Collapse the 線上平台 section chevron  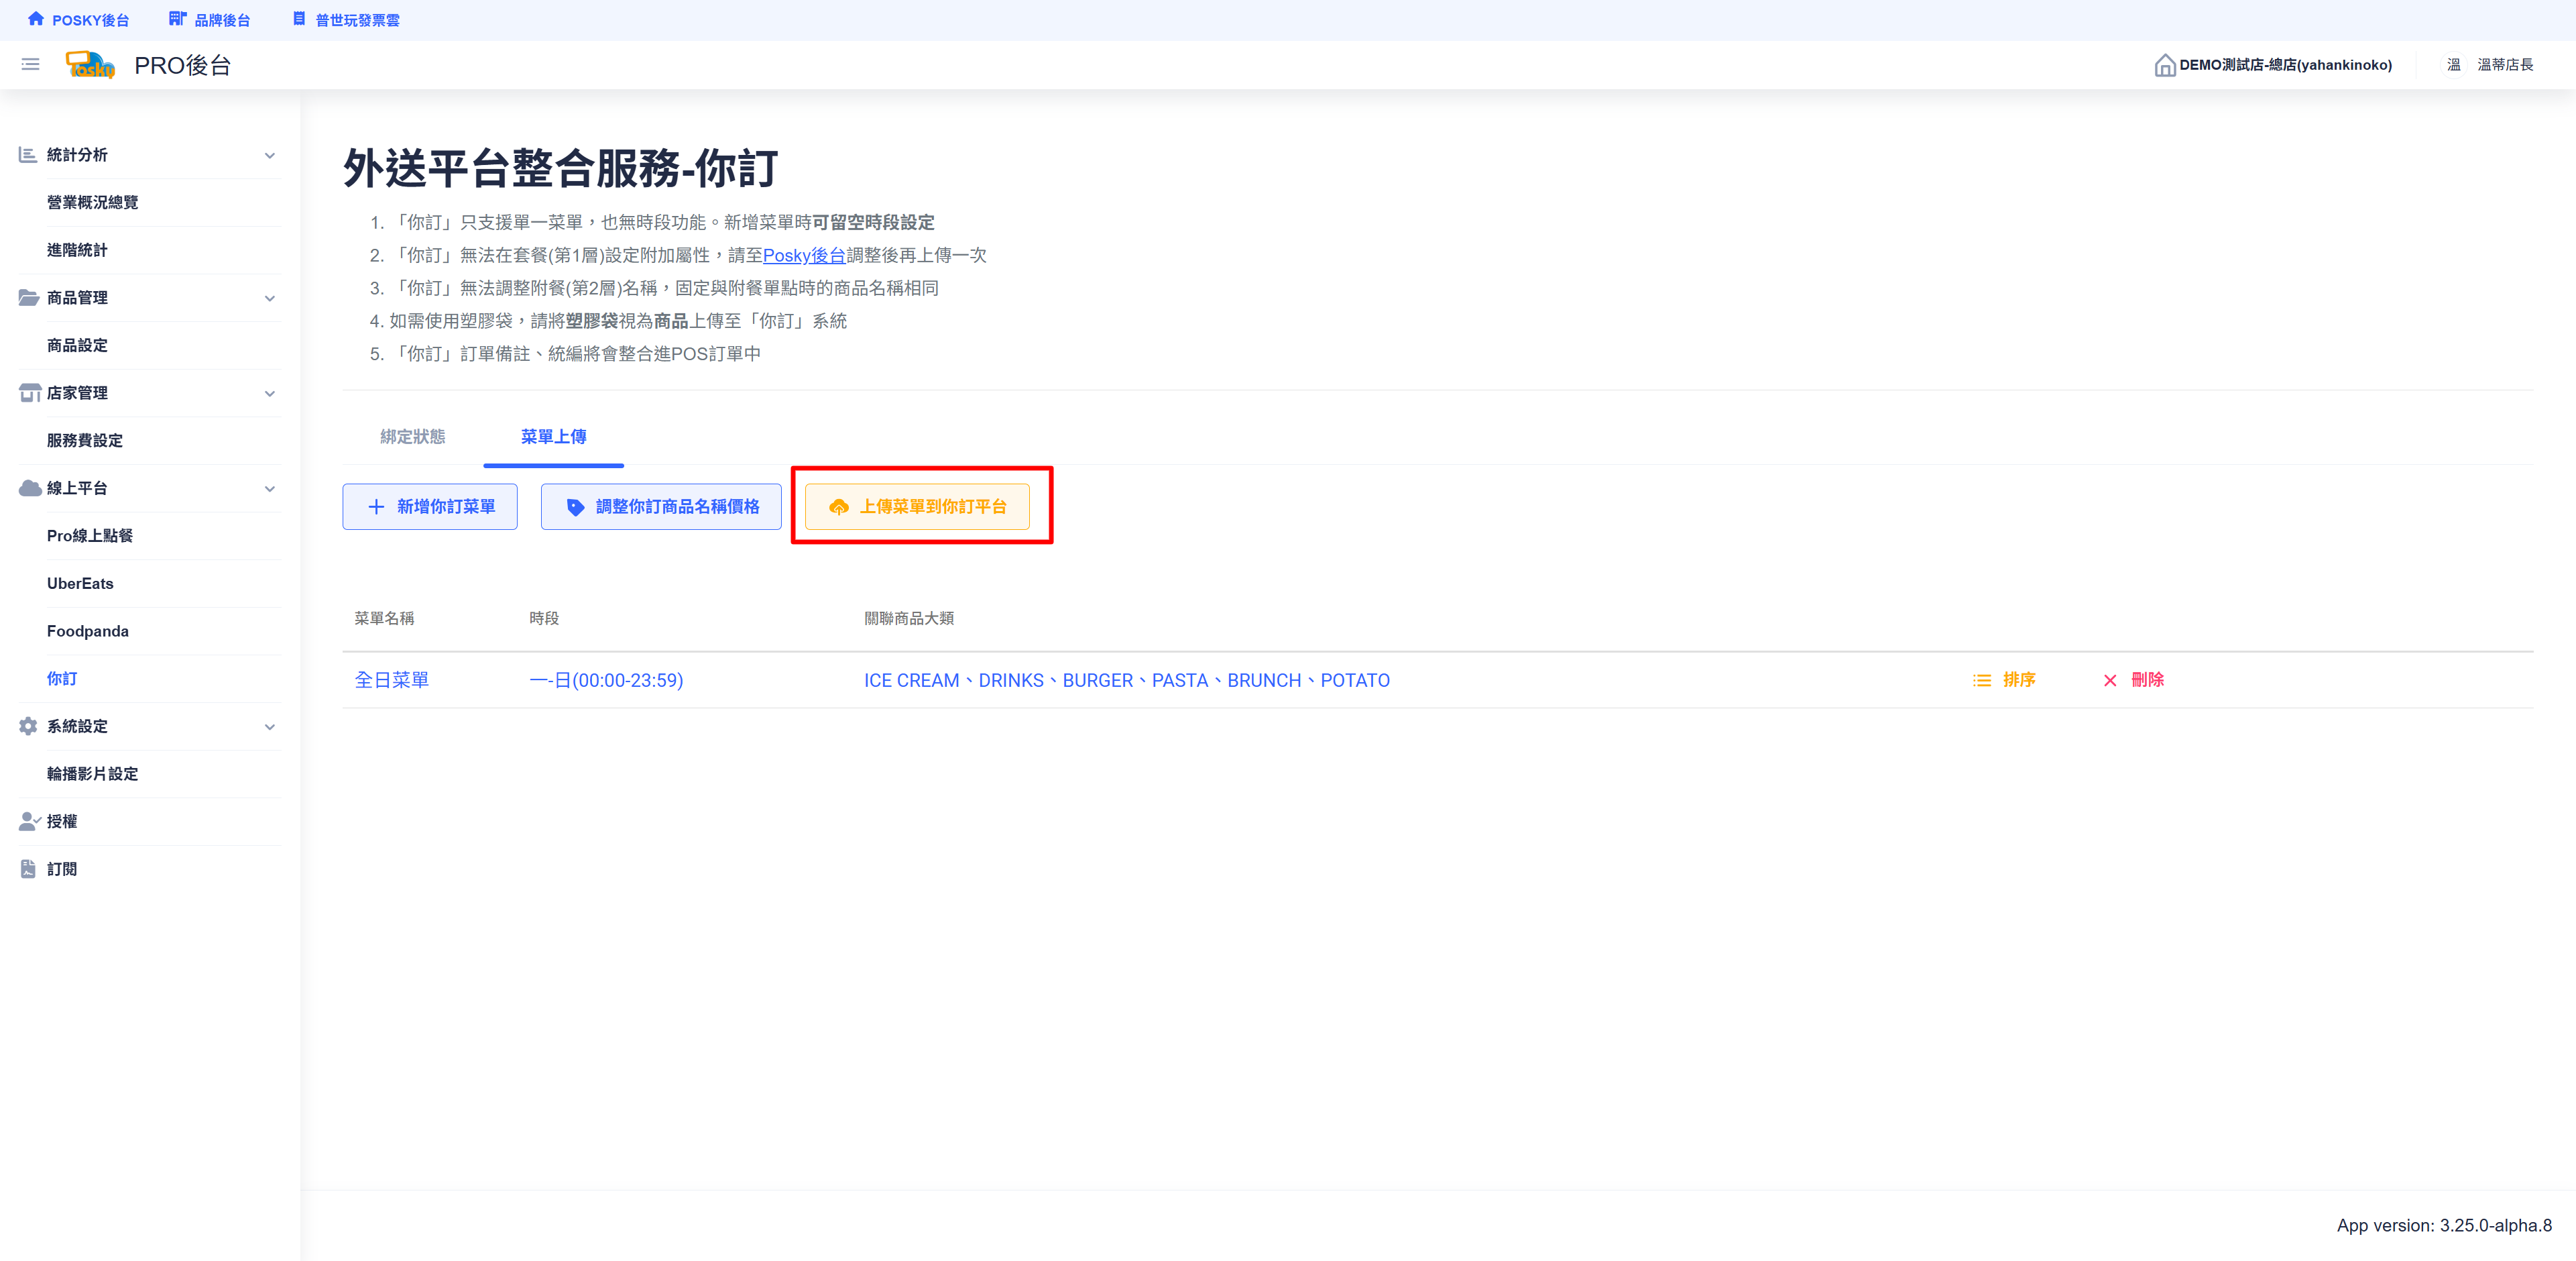click(269, 488)
